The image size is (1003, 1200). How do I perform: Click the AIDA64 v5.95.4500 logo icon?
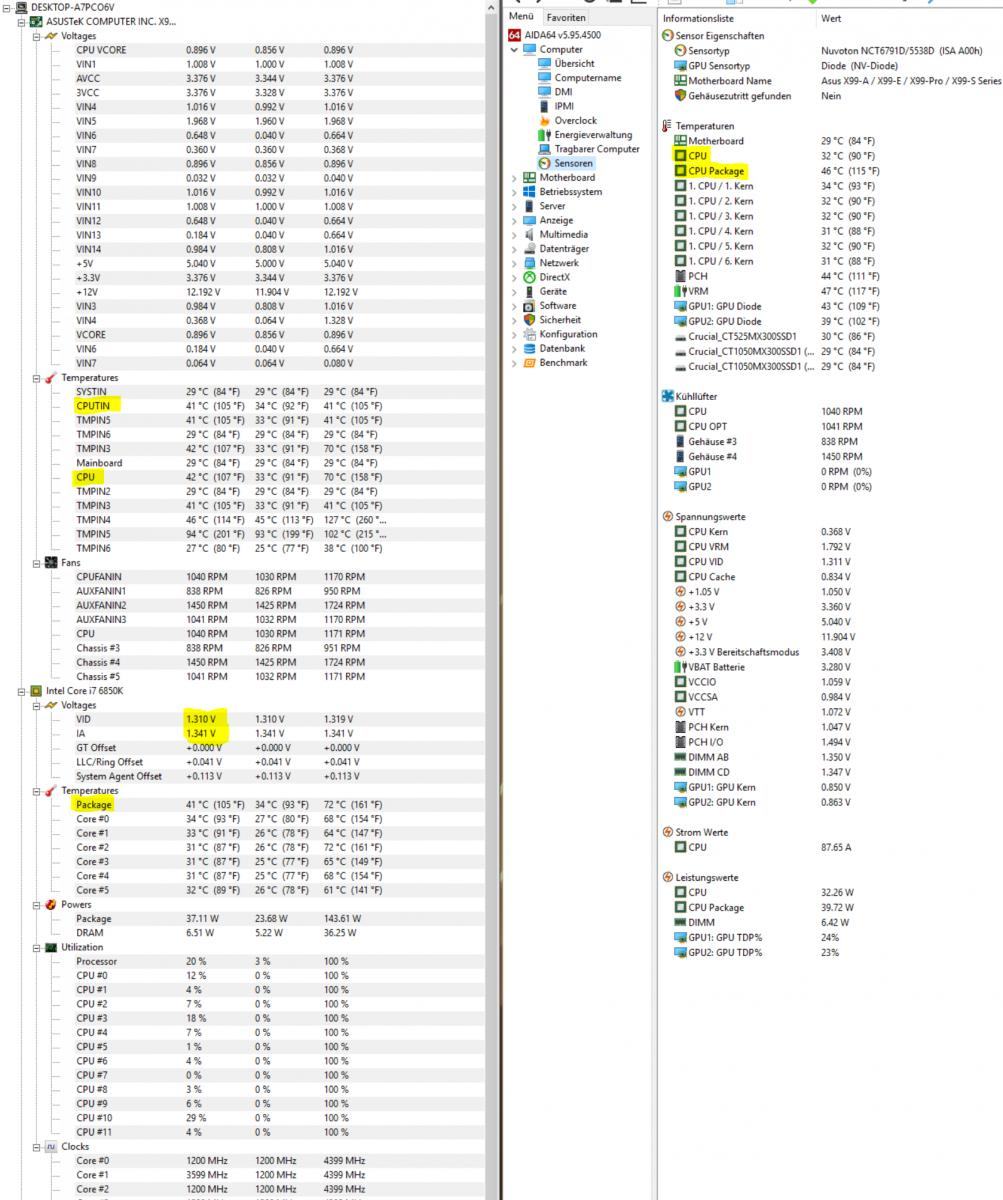tap(516, 34)
